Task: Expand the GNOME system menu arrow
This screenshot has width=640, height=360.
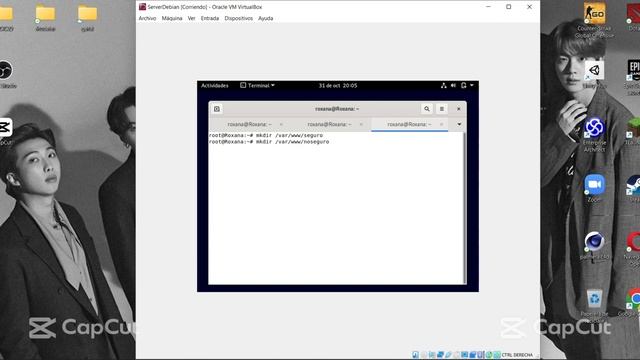Action: 472,85
